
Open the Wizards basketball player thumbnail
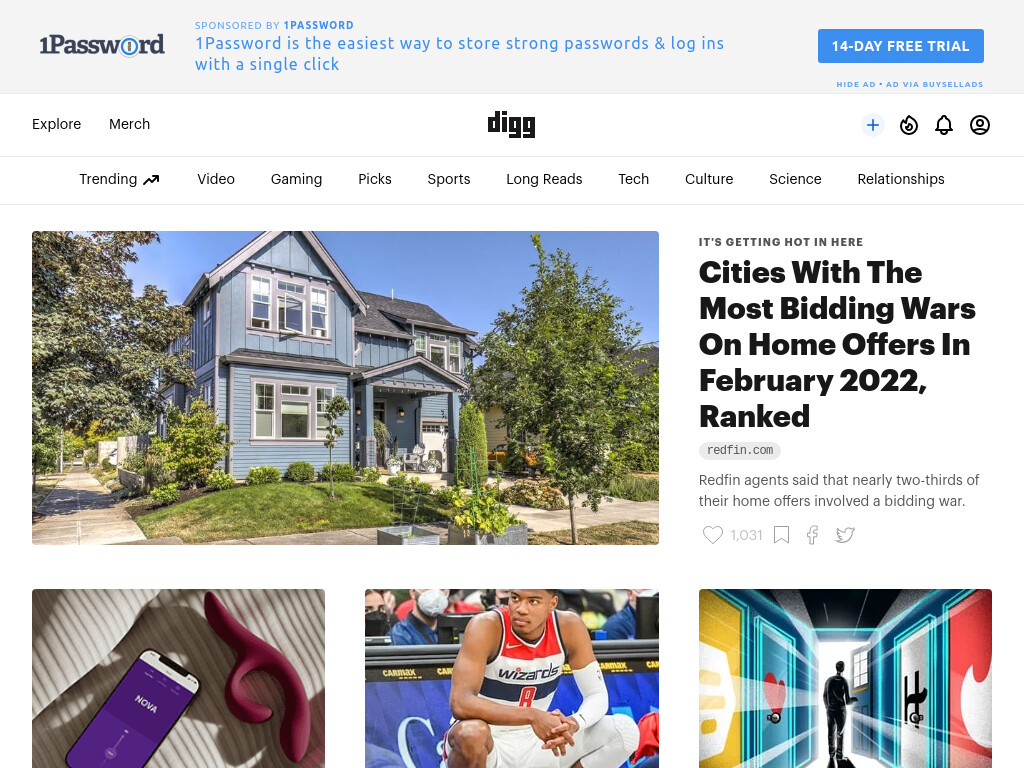click(x=512, y=679)
